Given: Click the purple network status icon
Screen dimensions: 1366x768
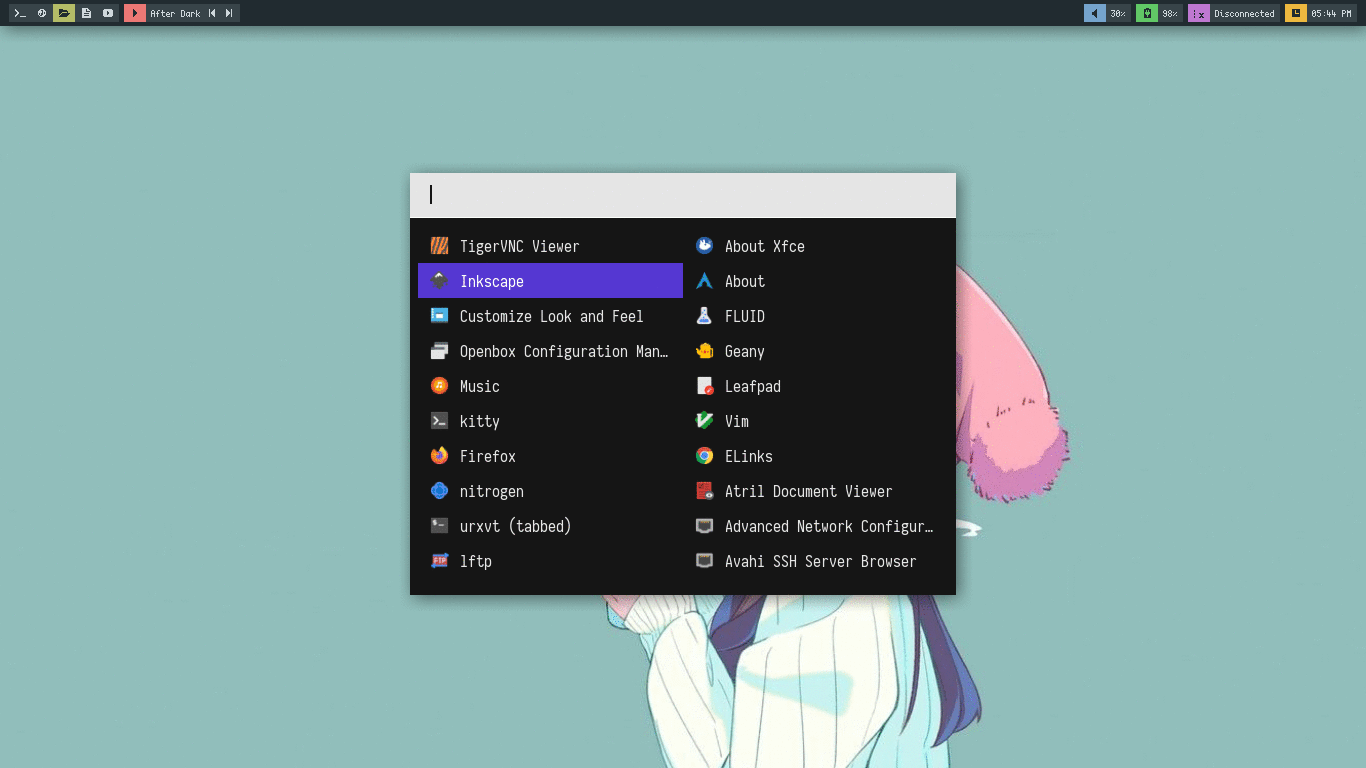Looking at the screenshot, I should [x=1199, y=13].
